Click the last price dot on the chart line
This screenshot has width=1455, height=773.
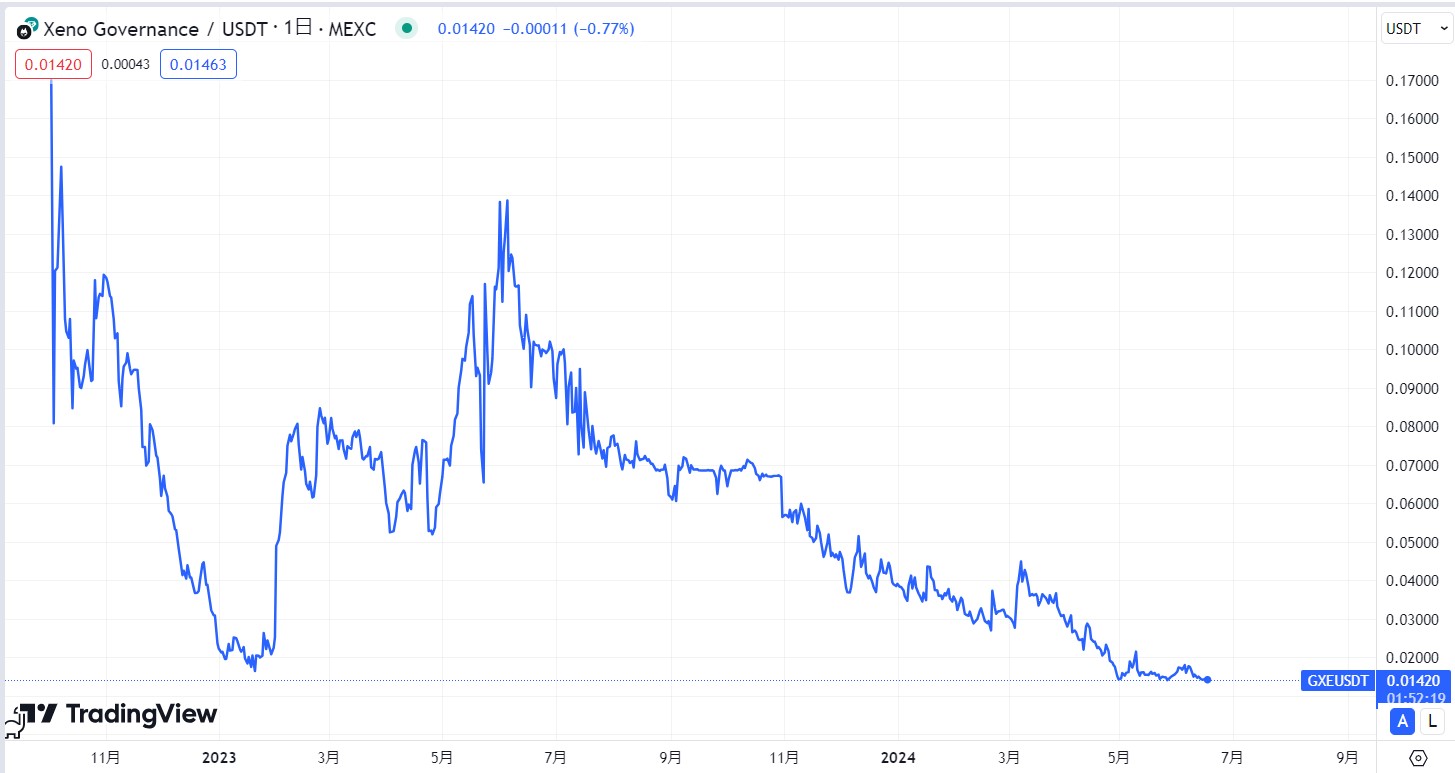point(1207,679)
